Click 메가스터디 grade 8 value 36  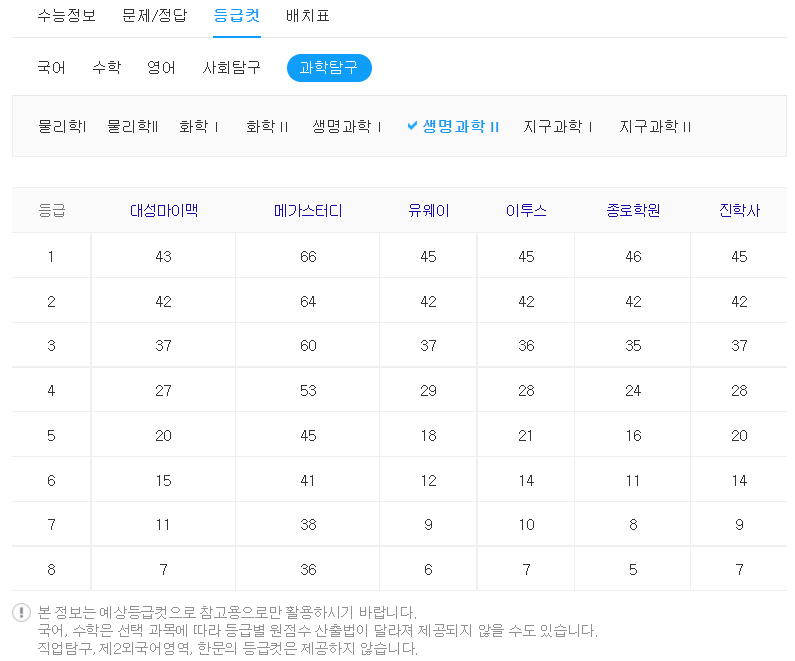pos(308,570)
